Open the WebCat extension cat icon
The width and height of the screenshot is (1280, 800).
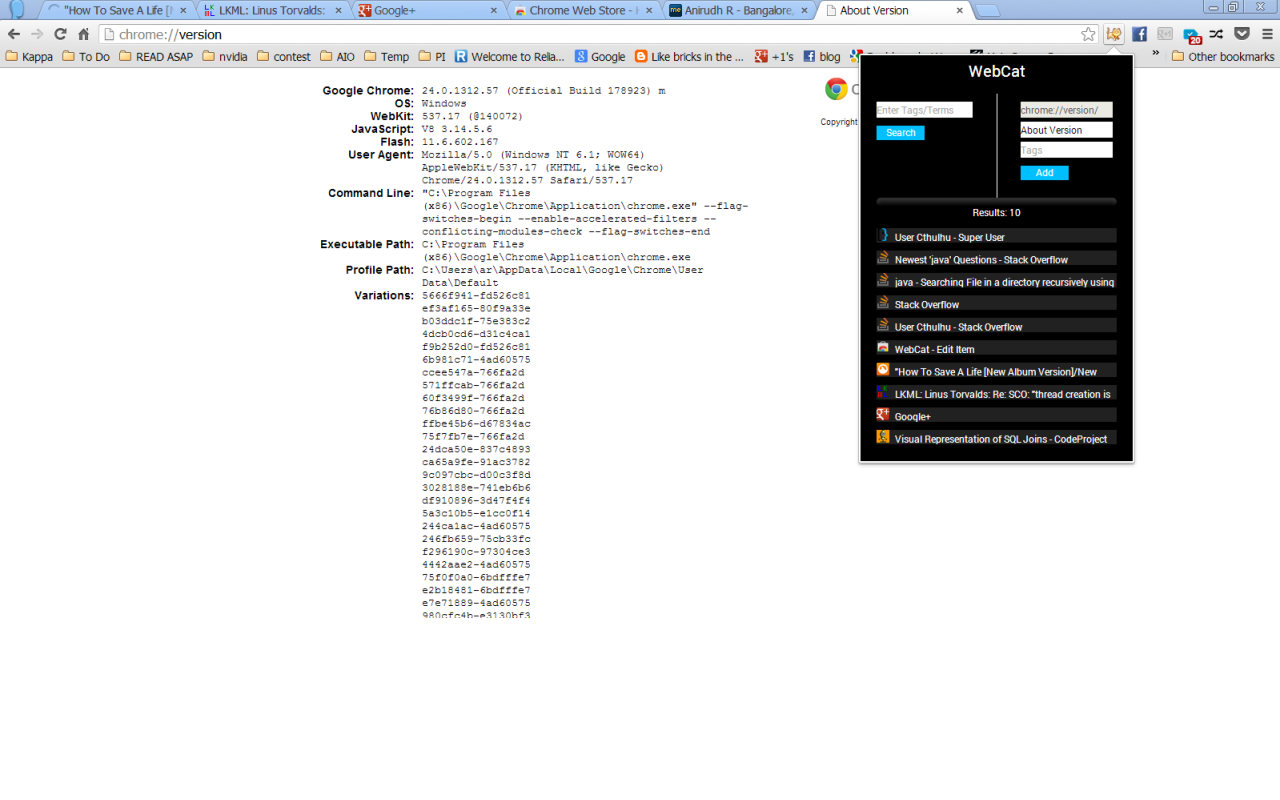point(1113,33)
